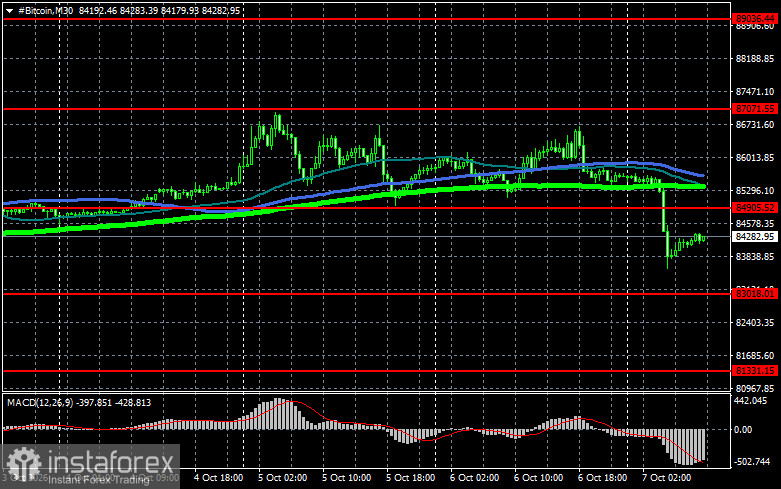The width and height of the screenshot is (781, 489).
Task: Click the 6 Oct 10:00 time label
Action: click(538, 478)
